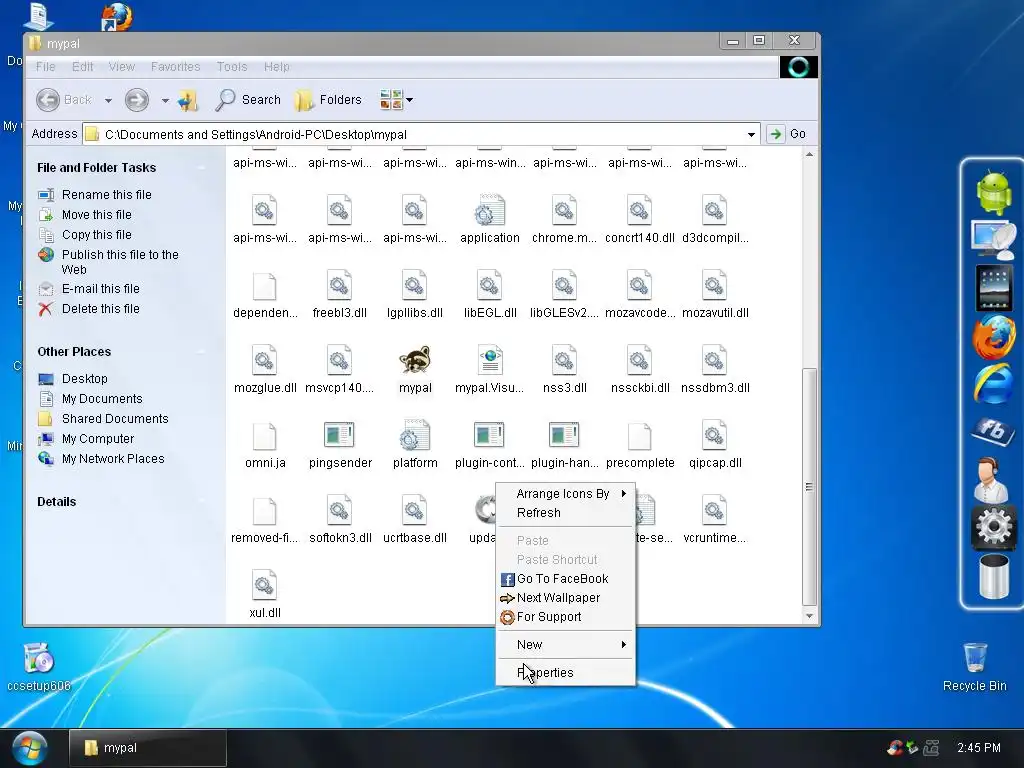Image resolution: width=1024 pixels, height=768 pixels.
Task: Click the file list vertical scrollbar thumb
Action: 809,487
